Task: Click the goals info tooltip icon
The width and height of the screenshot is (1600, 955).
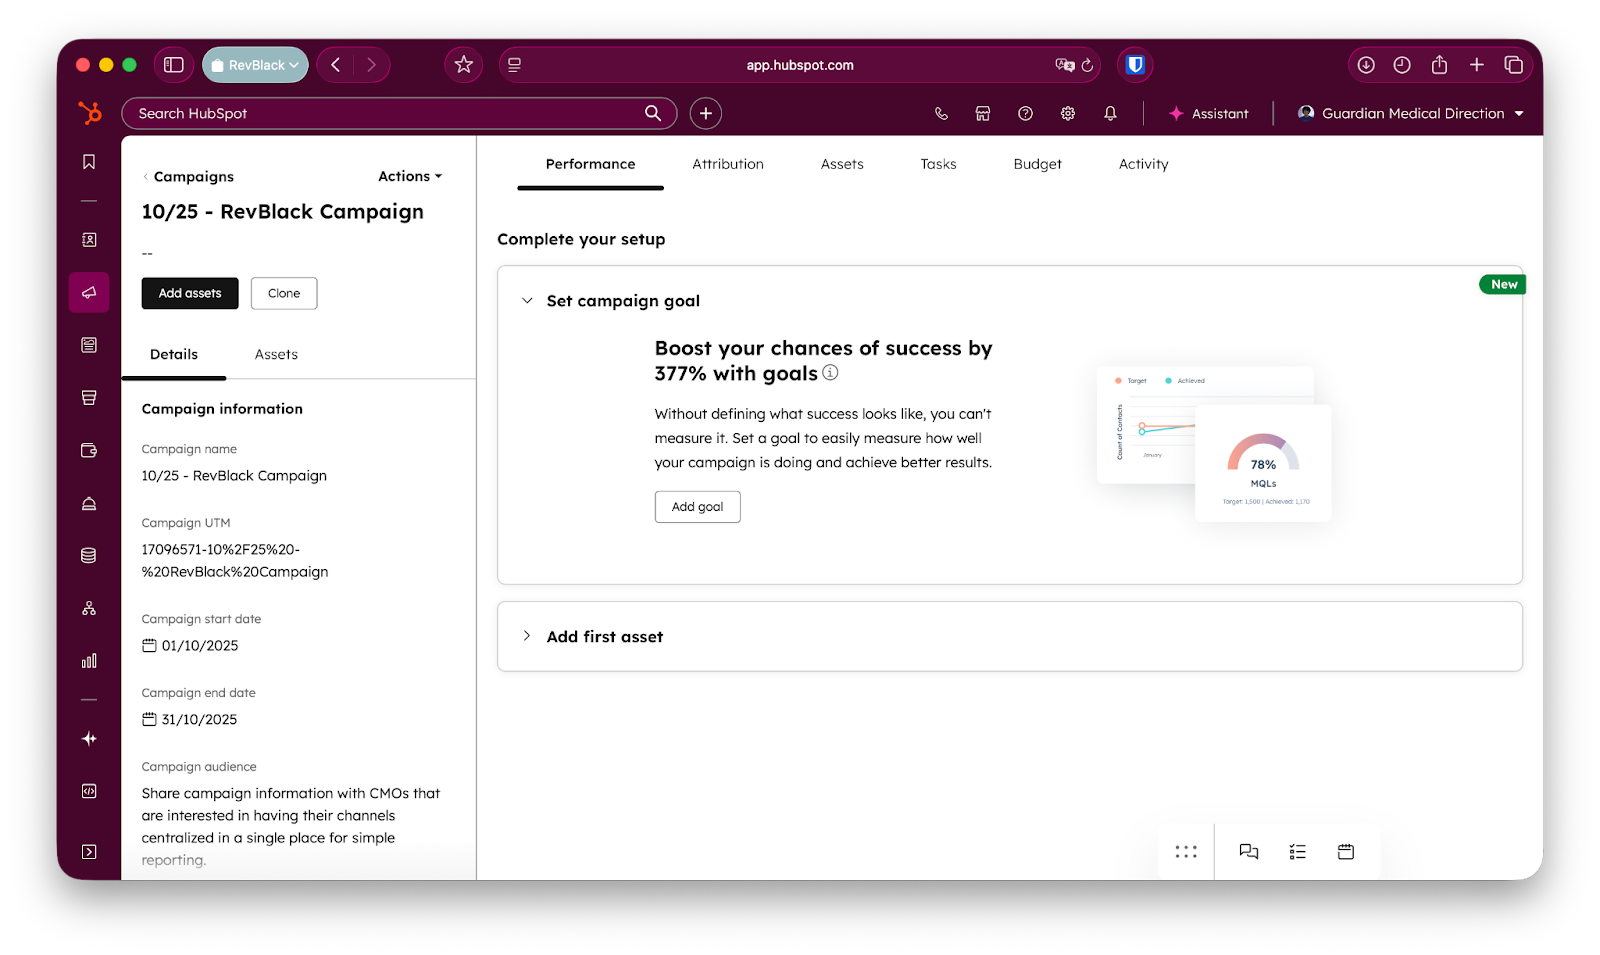Action: tap(830, 373)
